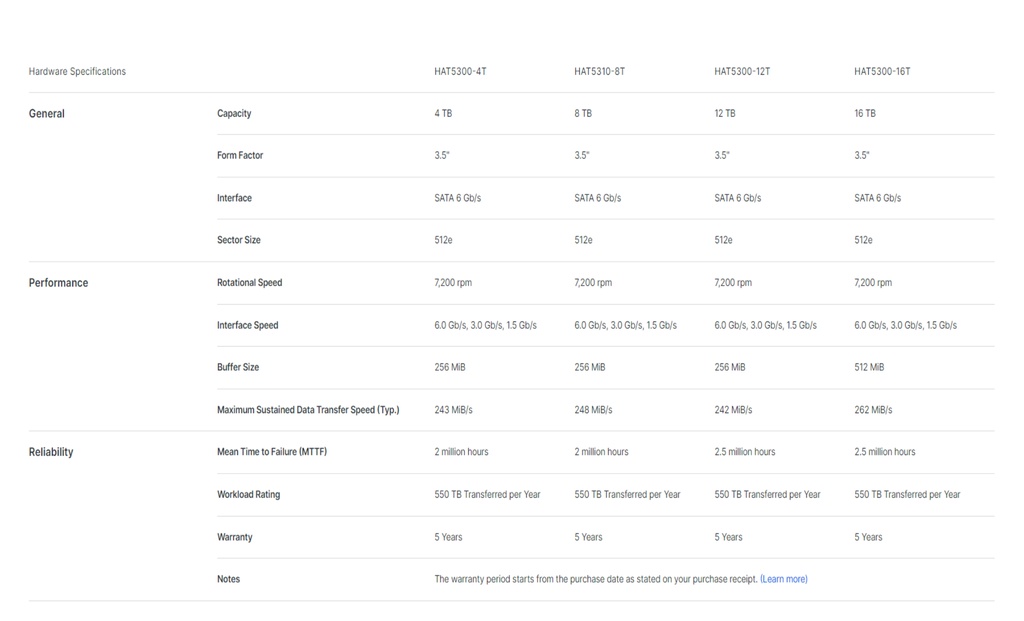Click HAT5300-12T 550 TB workload rating
Screen dimensions: 1024x621
click(767, 494)
